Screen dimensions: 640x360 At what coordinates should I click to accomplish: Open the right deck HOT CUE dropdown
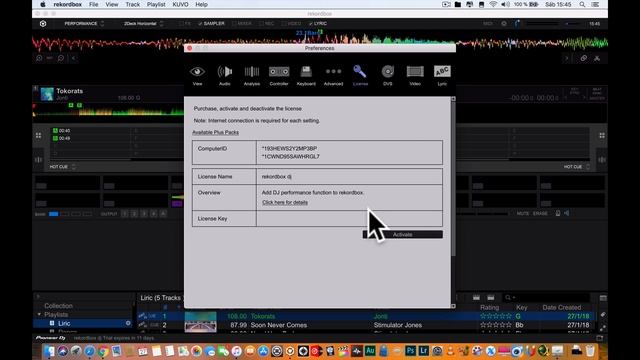pyautogui.click(x=577, y=167)
